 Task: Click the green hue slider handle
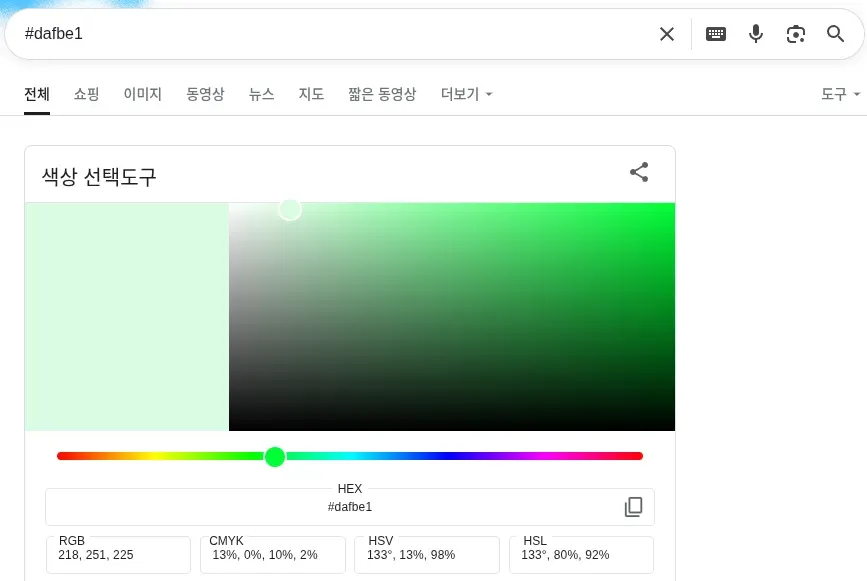[275, 456]
